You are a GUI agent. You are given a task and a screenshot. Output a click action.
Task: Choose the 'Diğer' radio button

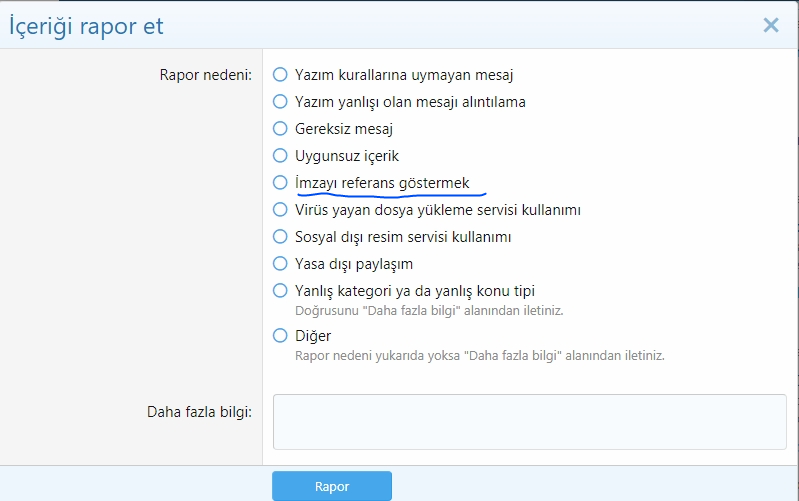click(x=280, y=336)
